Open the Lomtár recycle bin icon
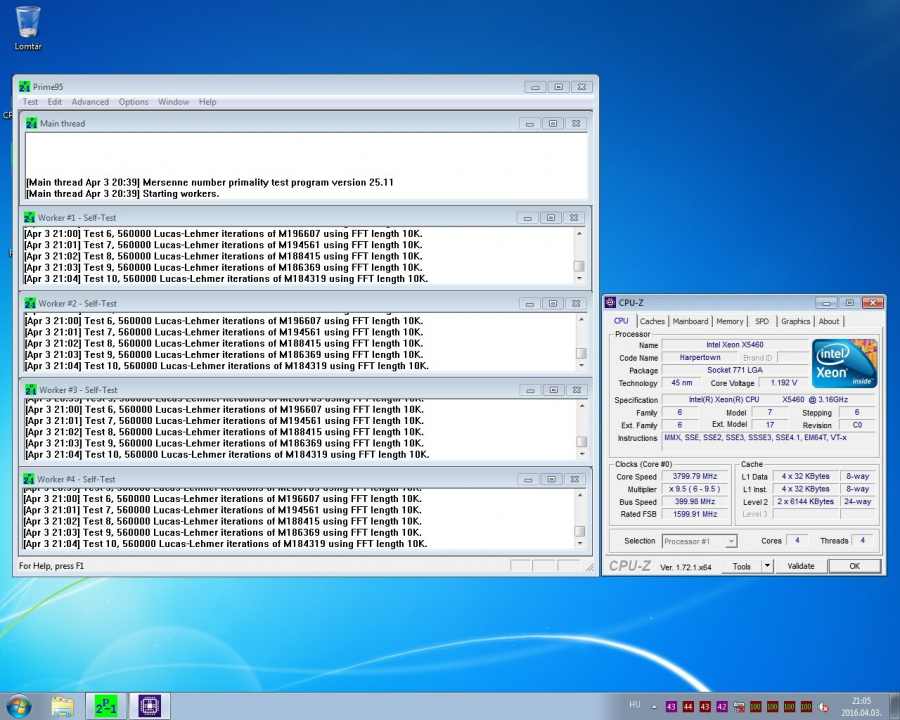Viewport: 900px width, 720px height. 28,28
